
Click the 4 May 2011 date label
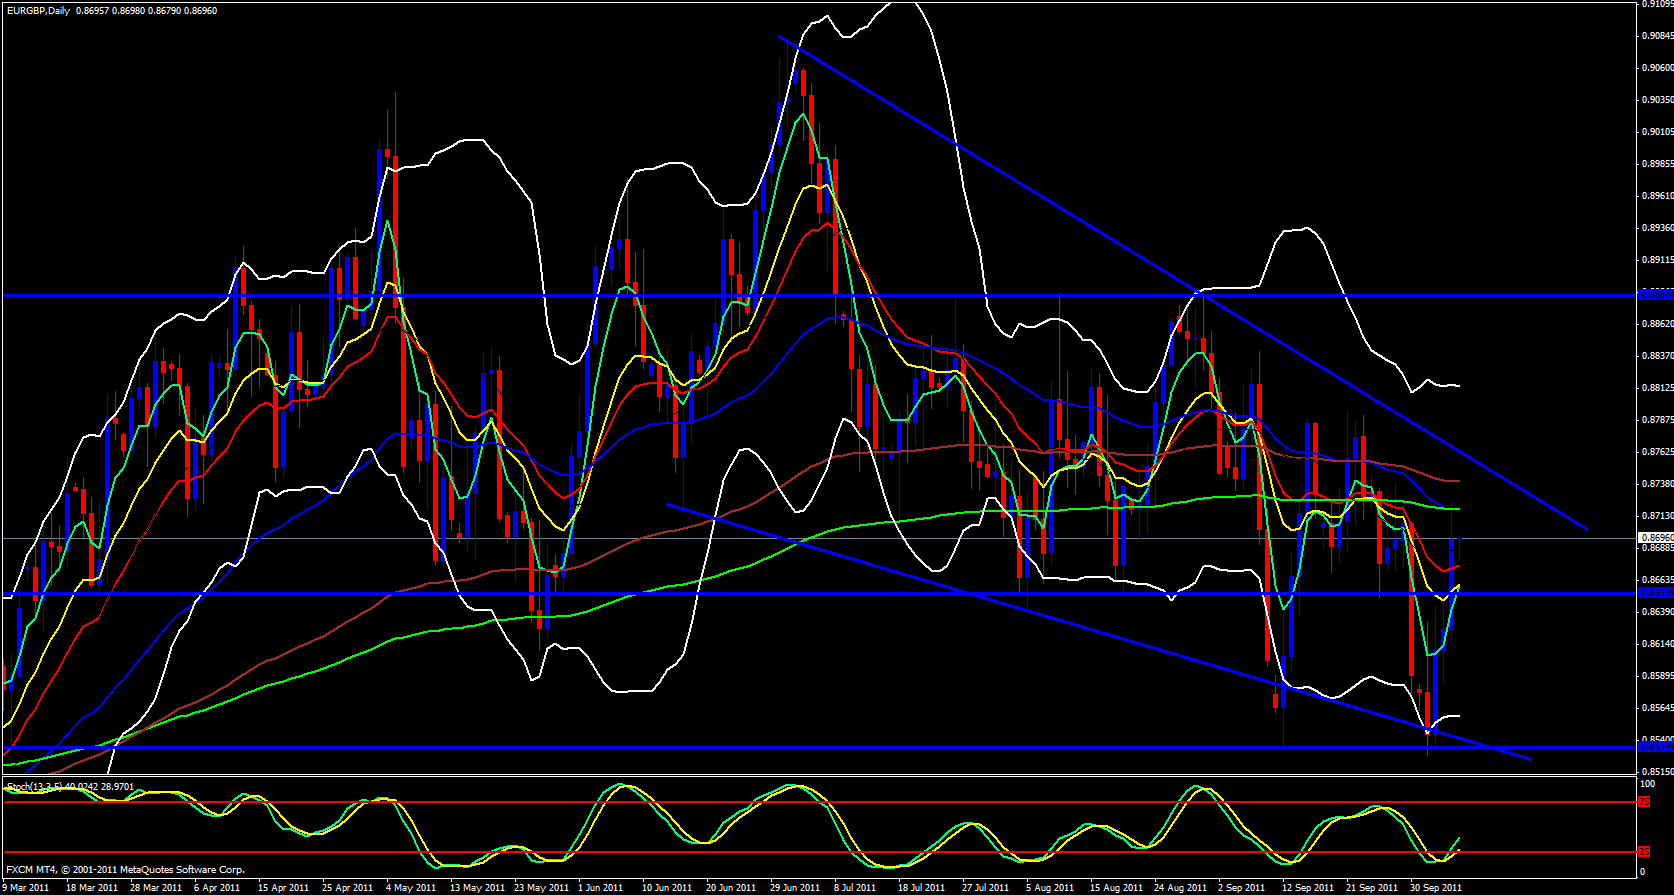pyautogui.click(x=410, y=887)
